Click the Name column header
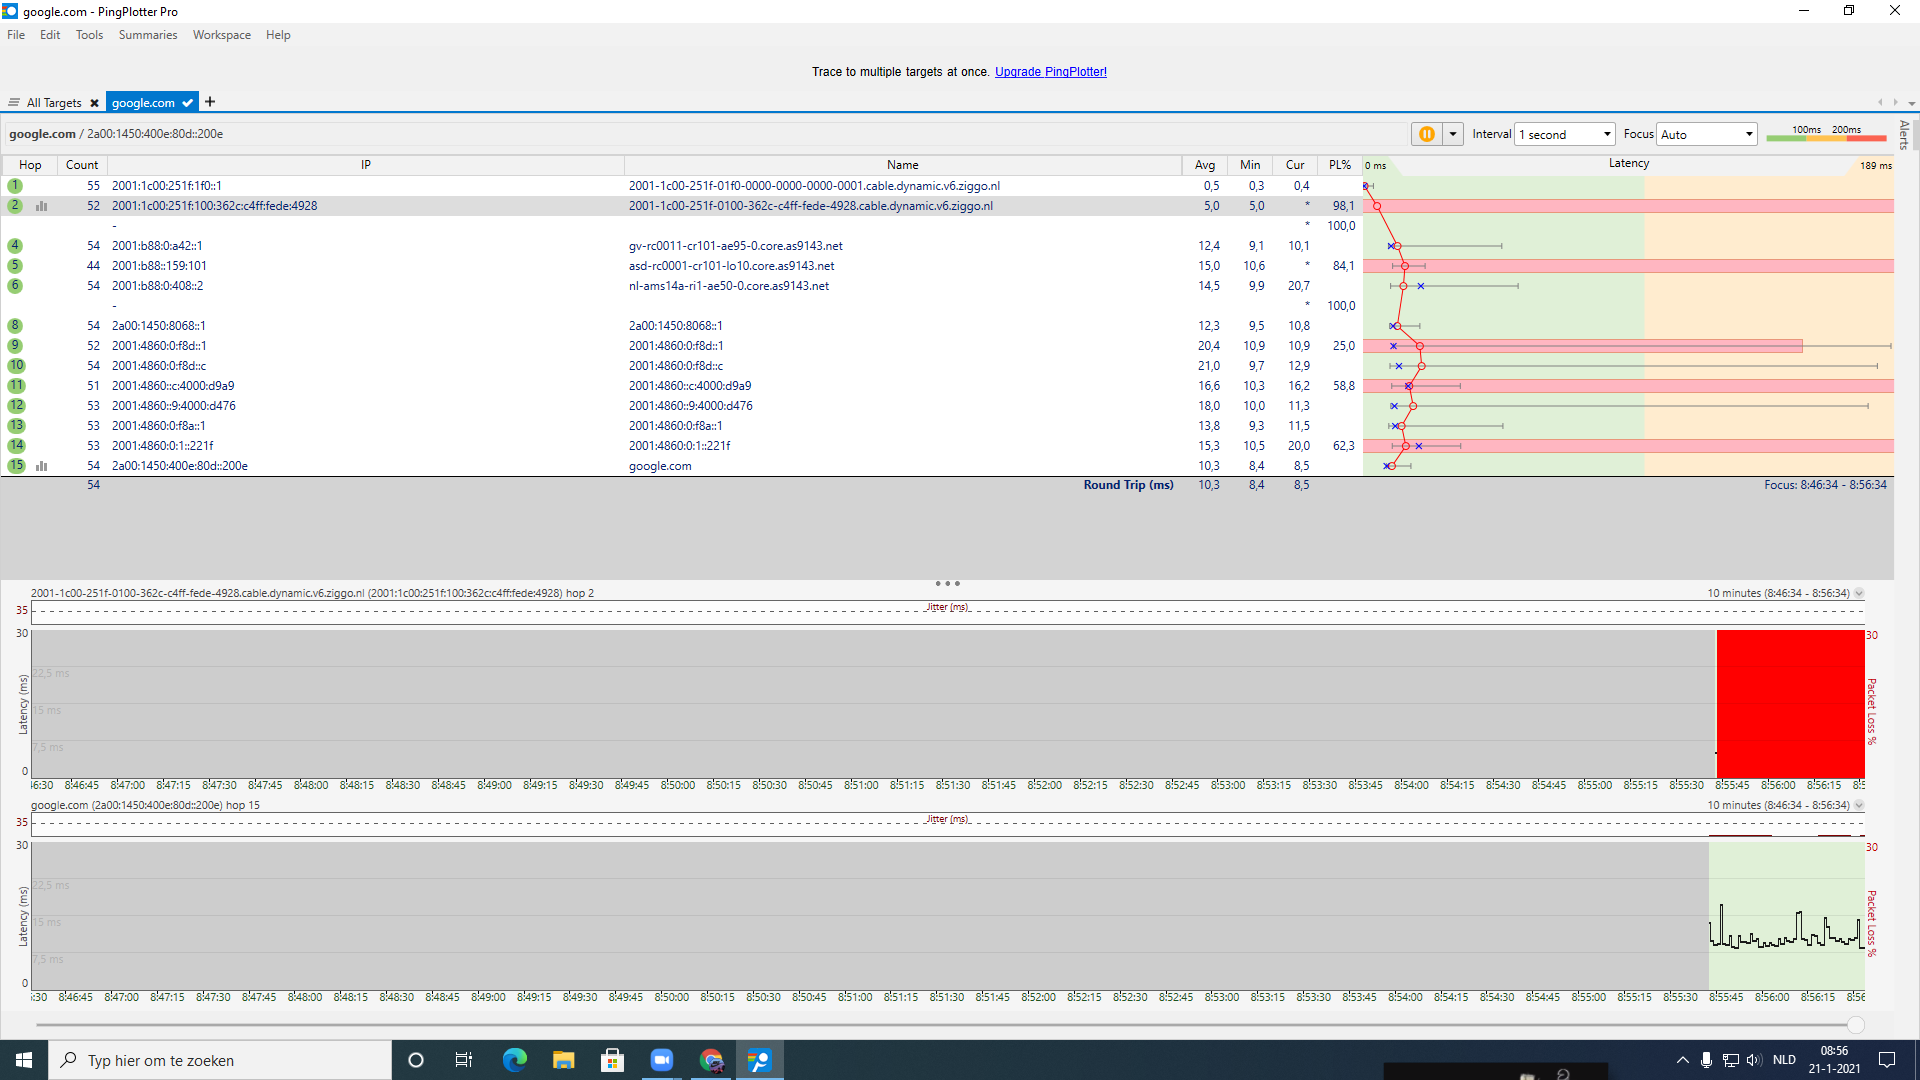The image size is (1920, 1080). 902,165
